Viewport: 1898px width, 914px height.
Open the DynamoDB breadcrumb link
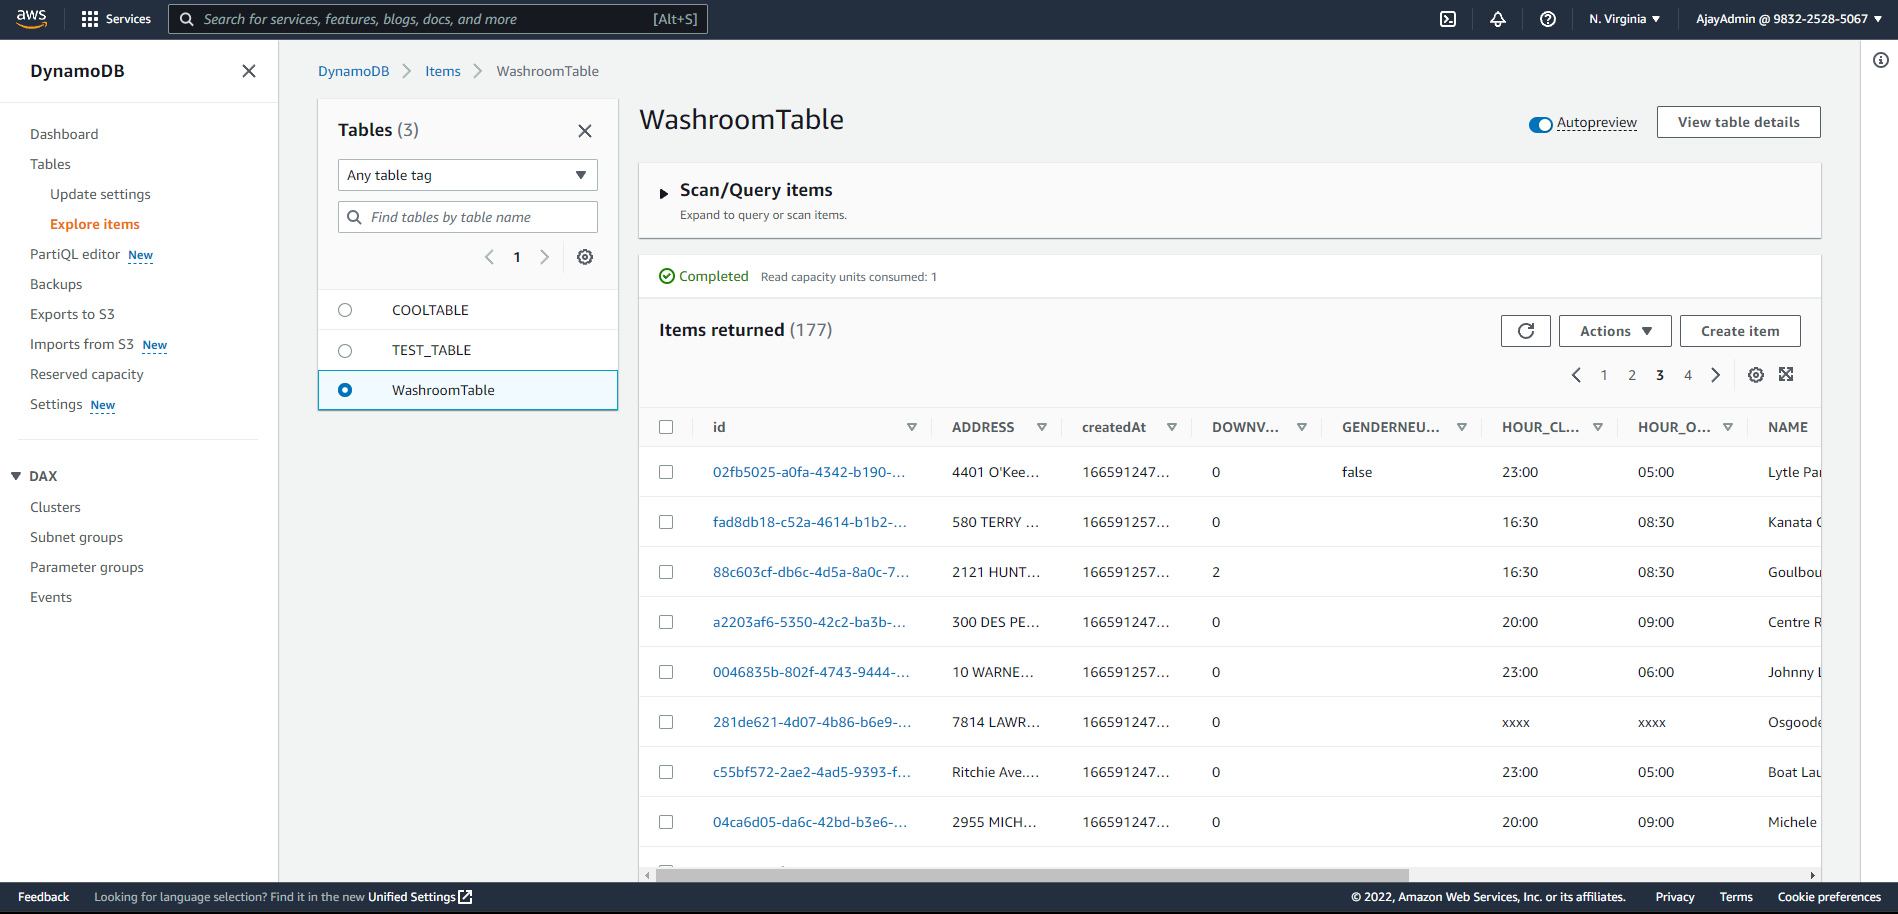point(354,71)
